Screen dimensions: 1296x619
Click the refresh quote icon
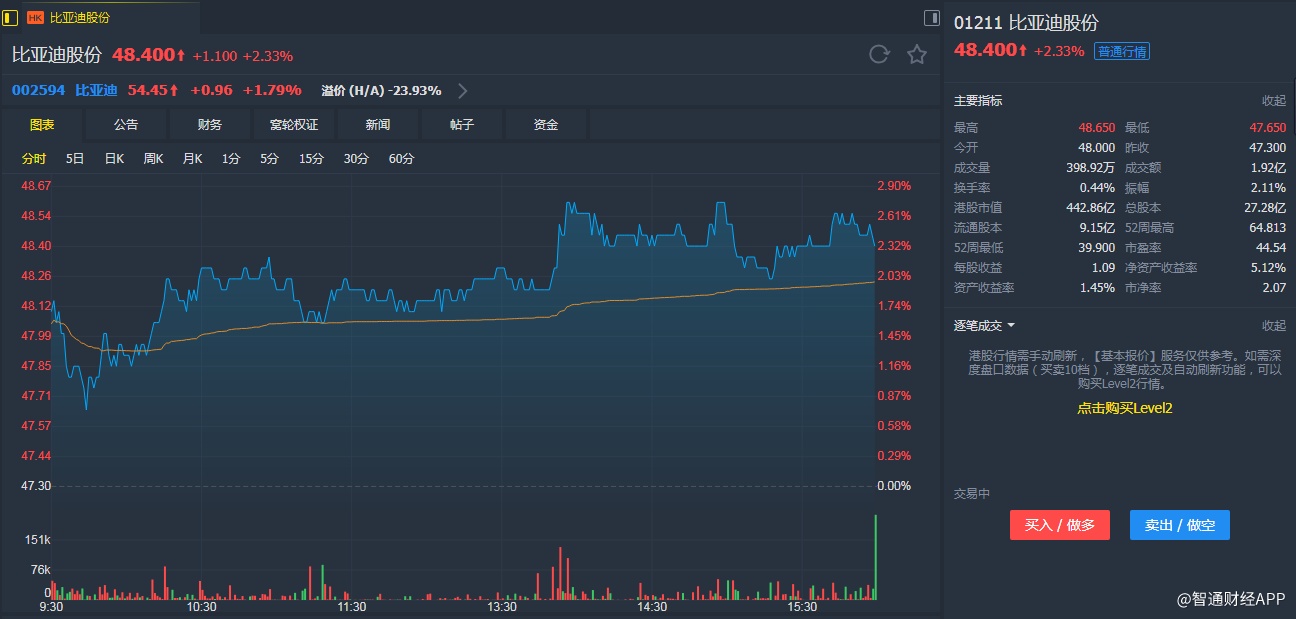(879, 55)
